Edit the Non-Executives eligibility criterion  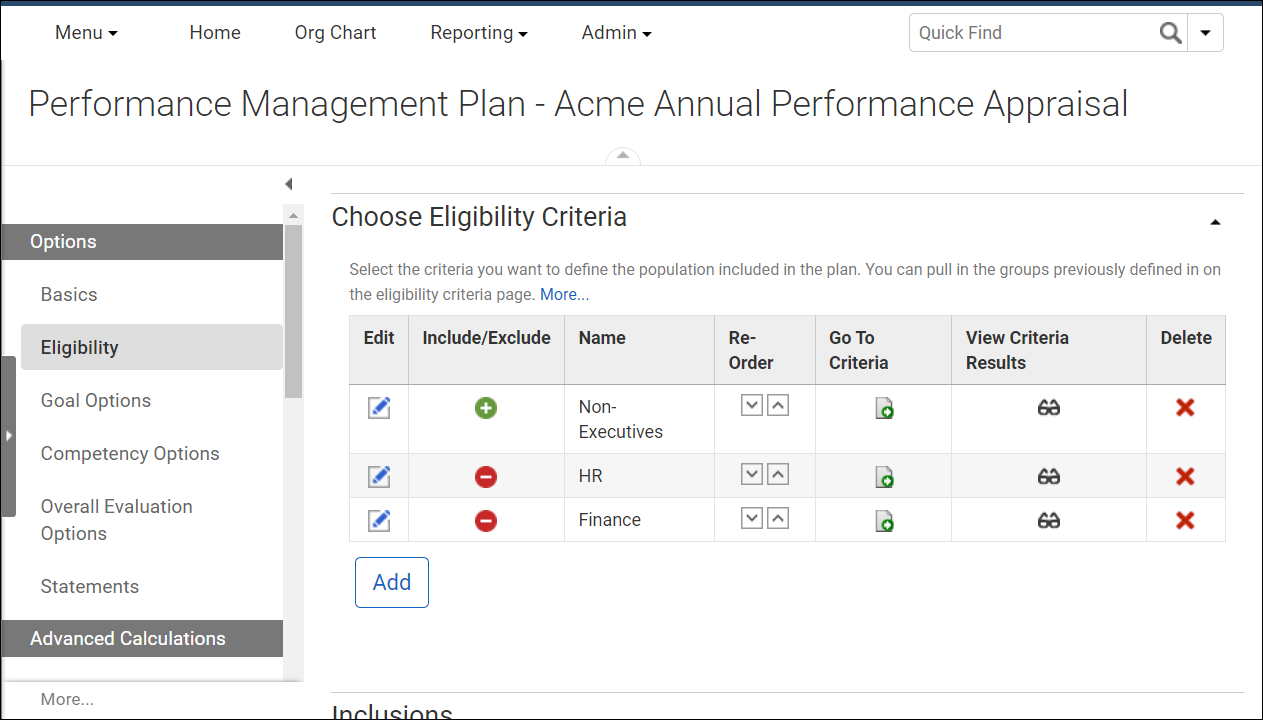tap(378, 406)
